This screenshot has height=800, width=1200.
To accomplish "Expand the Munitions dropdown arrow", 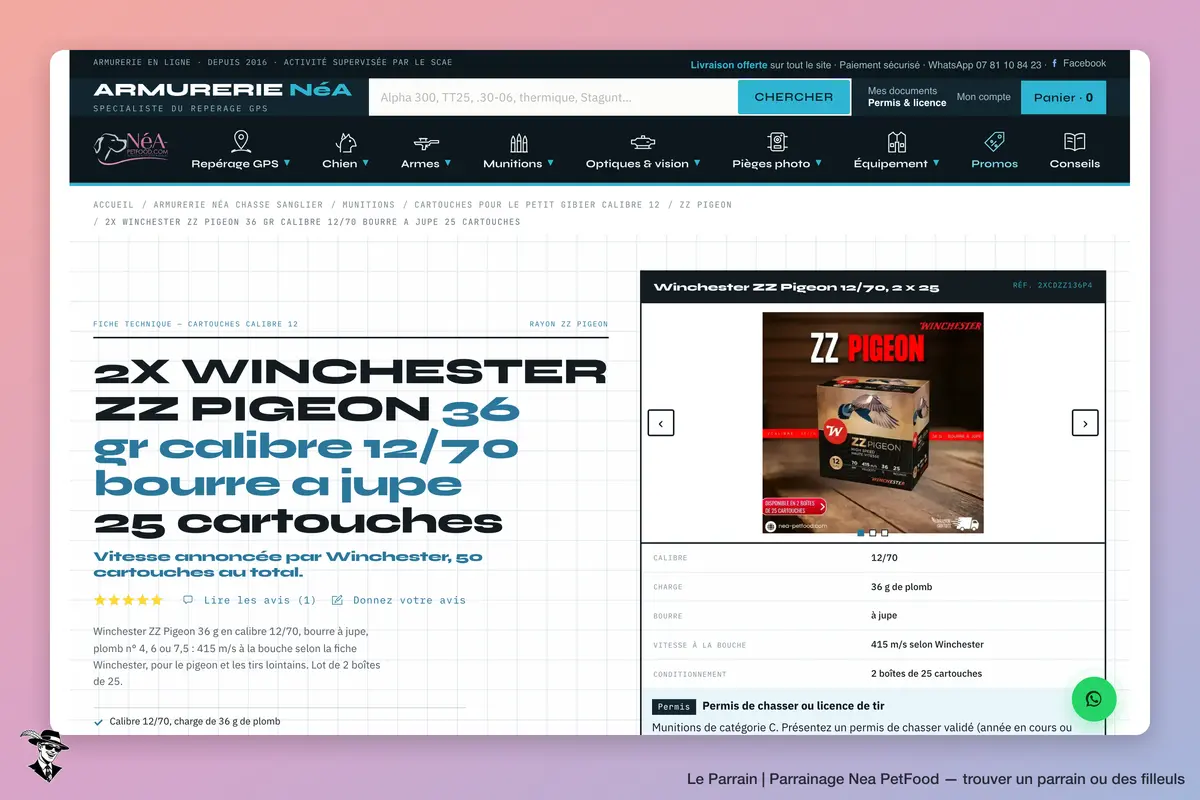I will [550, 163].
